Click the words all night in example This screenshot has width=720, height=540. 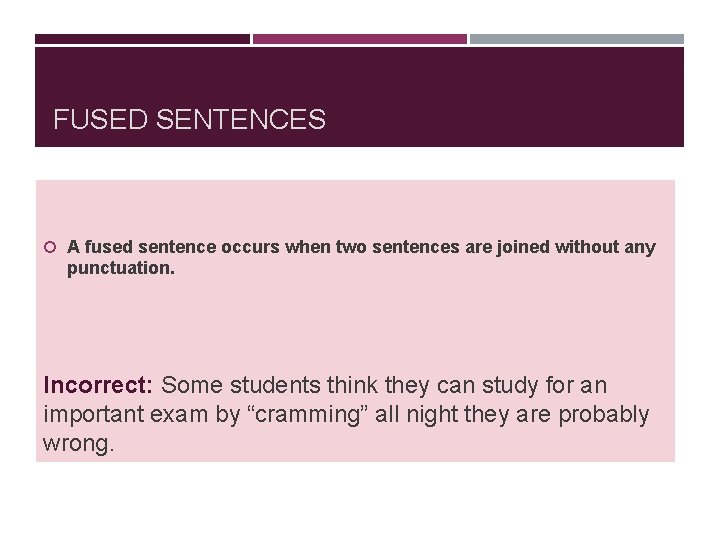[416, 415]
